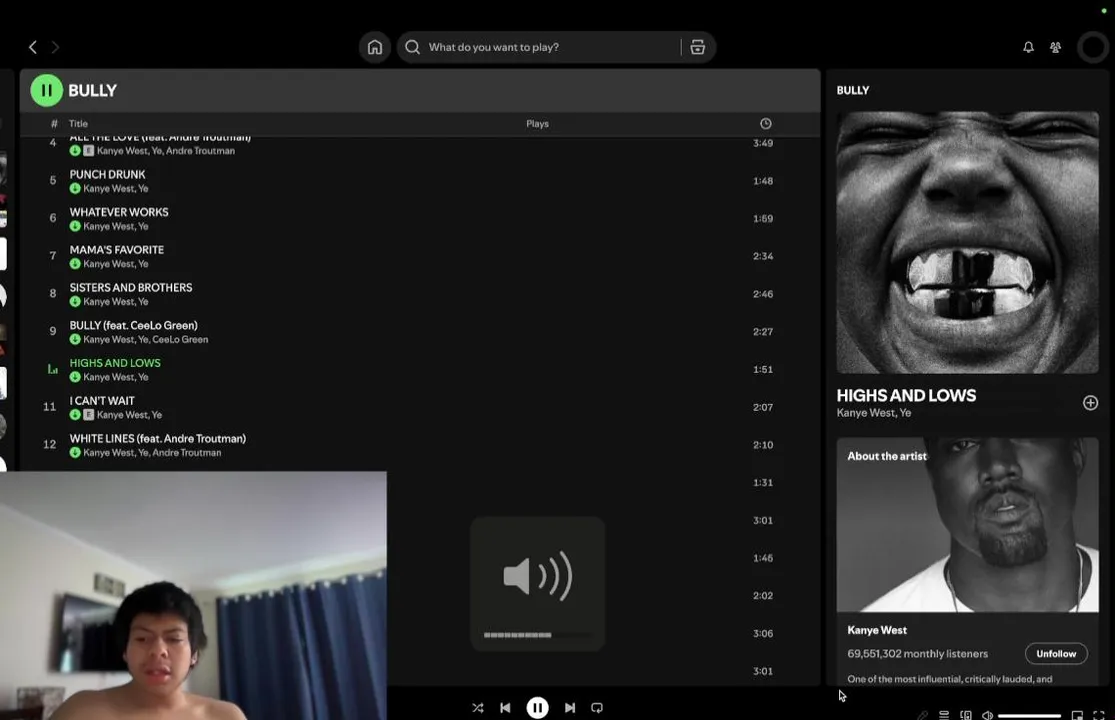This screenshot has width=1115, height=720.
Task: Sort by the Plays column header
Action: tap(538, 124)
